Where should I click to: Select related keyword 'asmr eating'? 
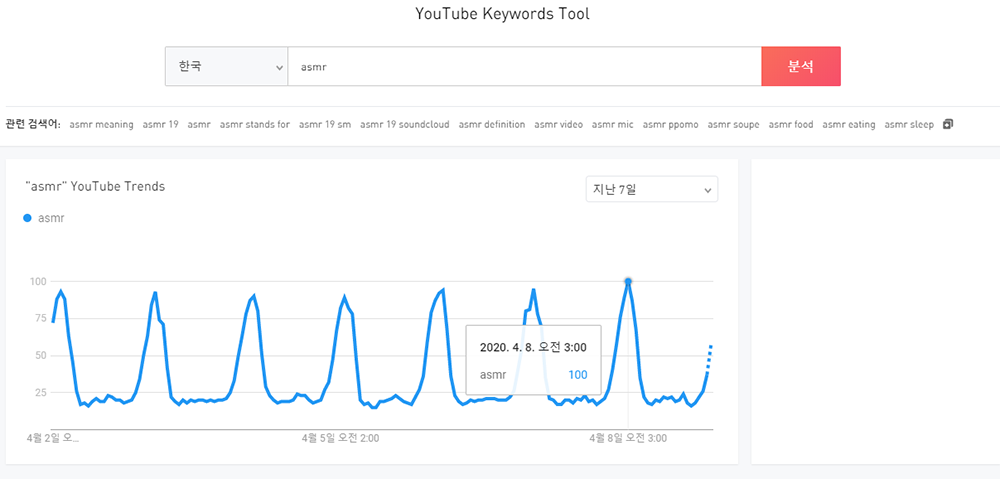[848, 124]
